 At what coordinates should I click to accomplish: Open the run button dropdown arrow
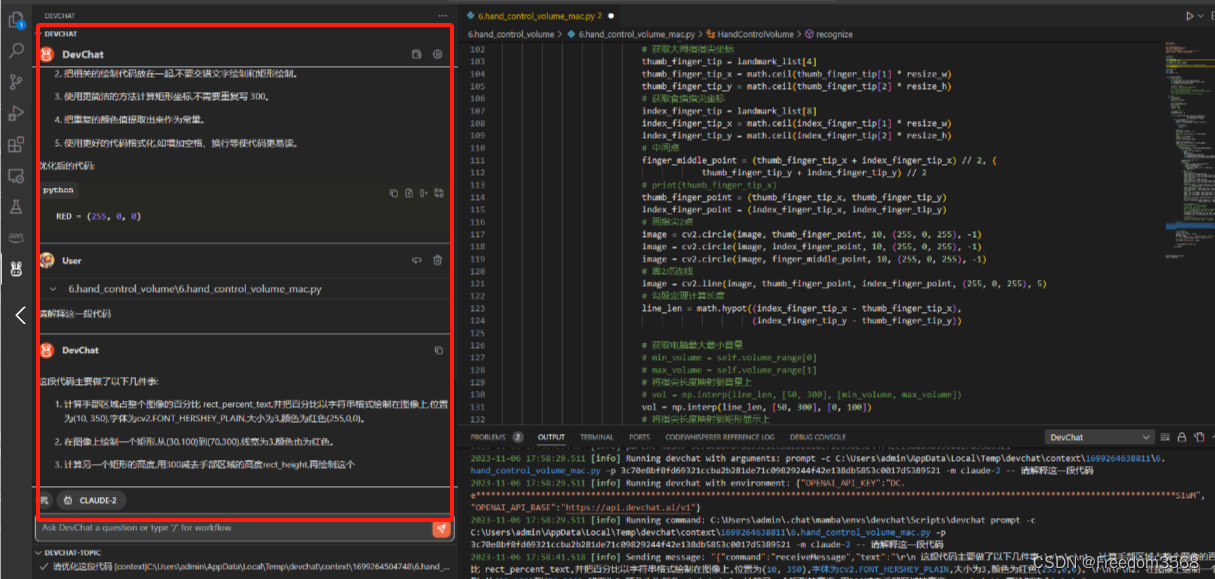(x=1201, y=16)
